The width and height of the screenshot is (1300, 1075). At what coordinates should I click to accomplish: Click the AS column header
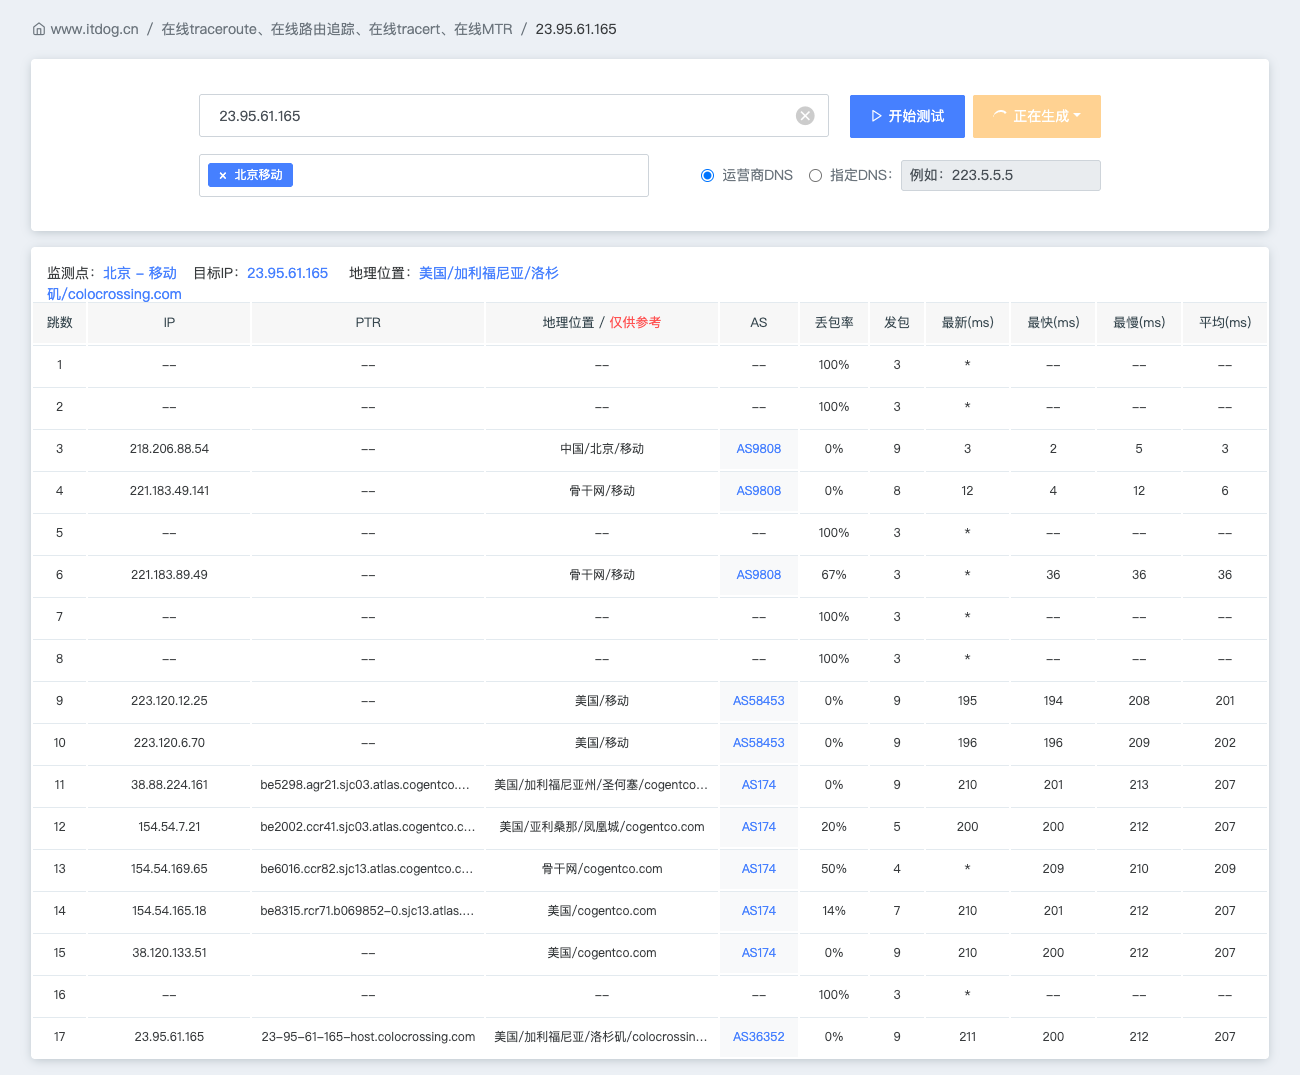coord(759,323)
